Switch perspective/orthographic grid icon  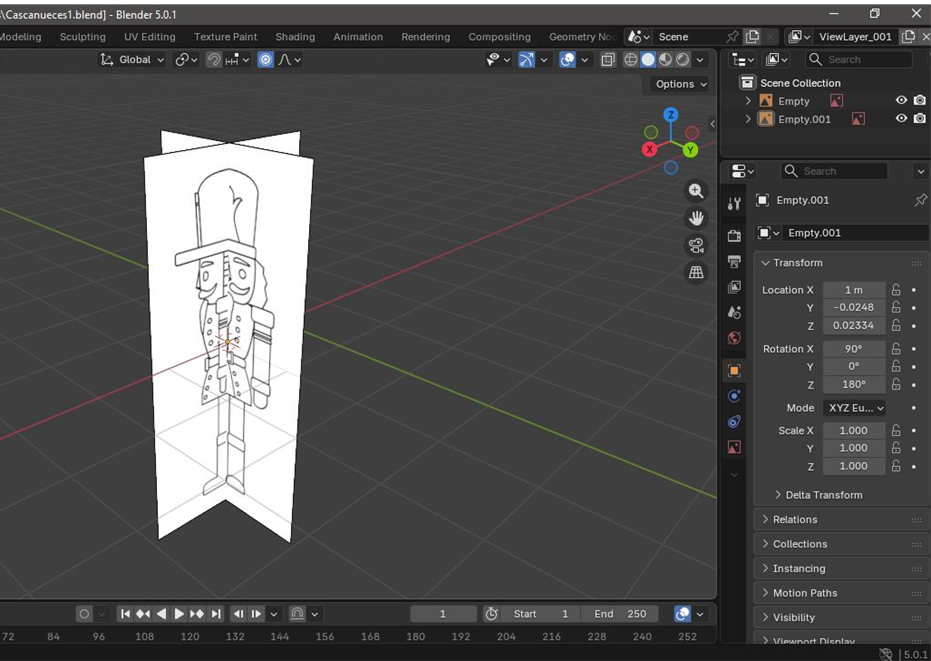696,272
